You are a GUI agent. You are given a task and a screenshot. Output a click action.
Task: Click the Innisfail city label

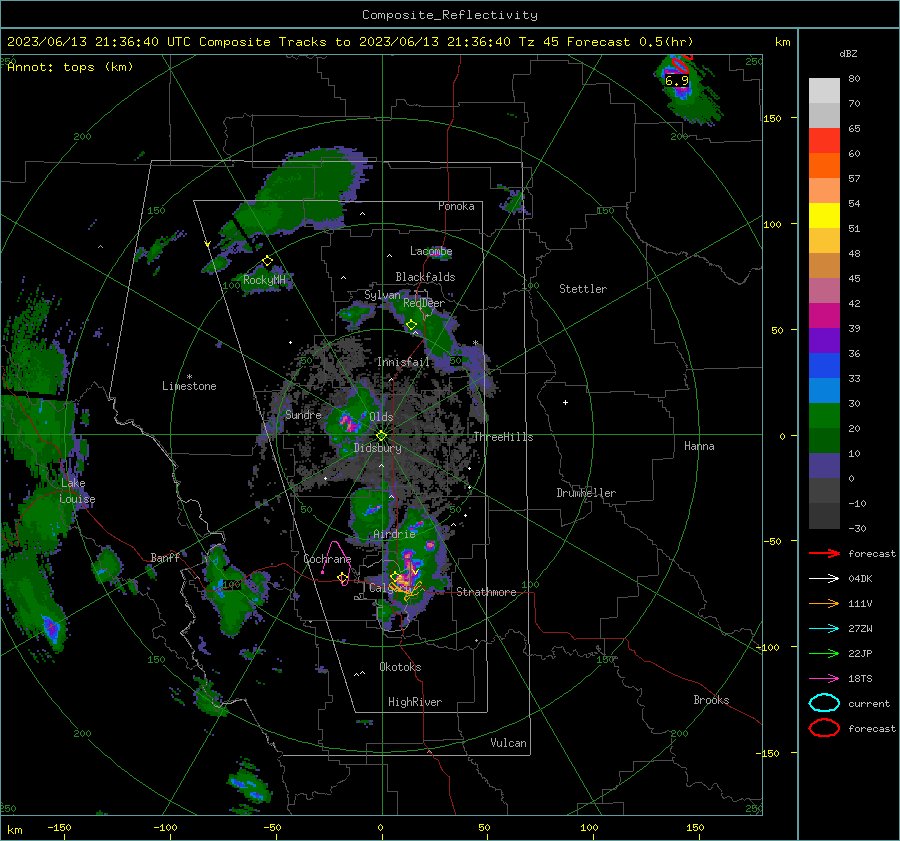[403, 362]
